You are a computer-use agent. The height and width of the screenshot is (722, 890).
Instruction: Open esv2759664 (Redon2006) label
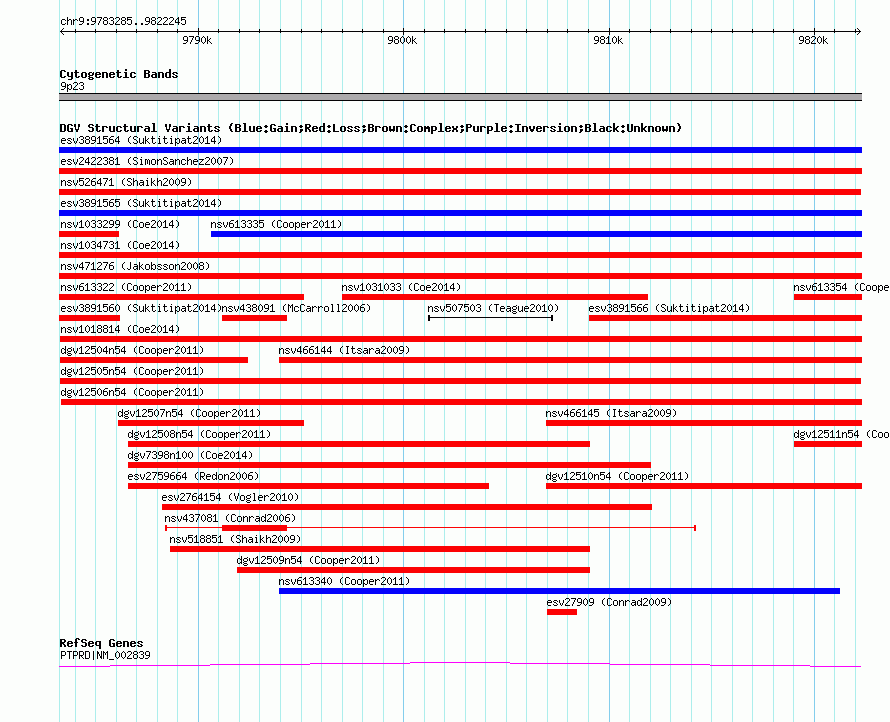point(193,476)
